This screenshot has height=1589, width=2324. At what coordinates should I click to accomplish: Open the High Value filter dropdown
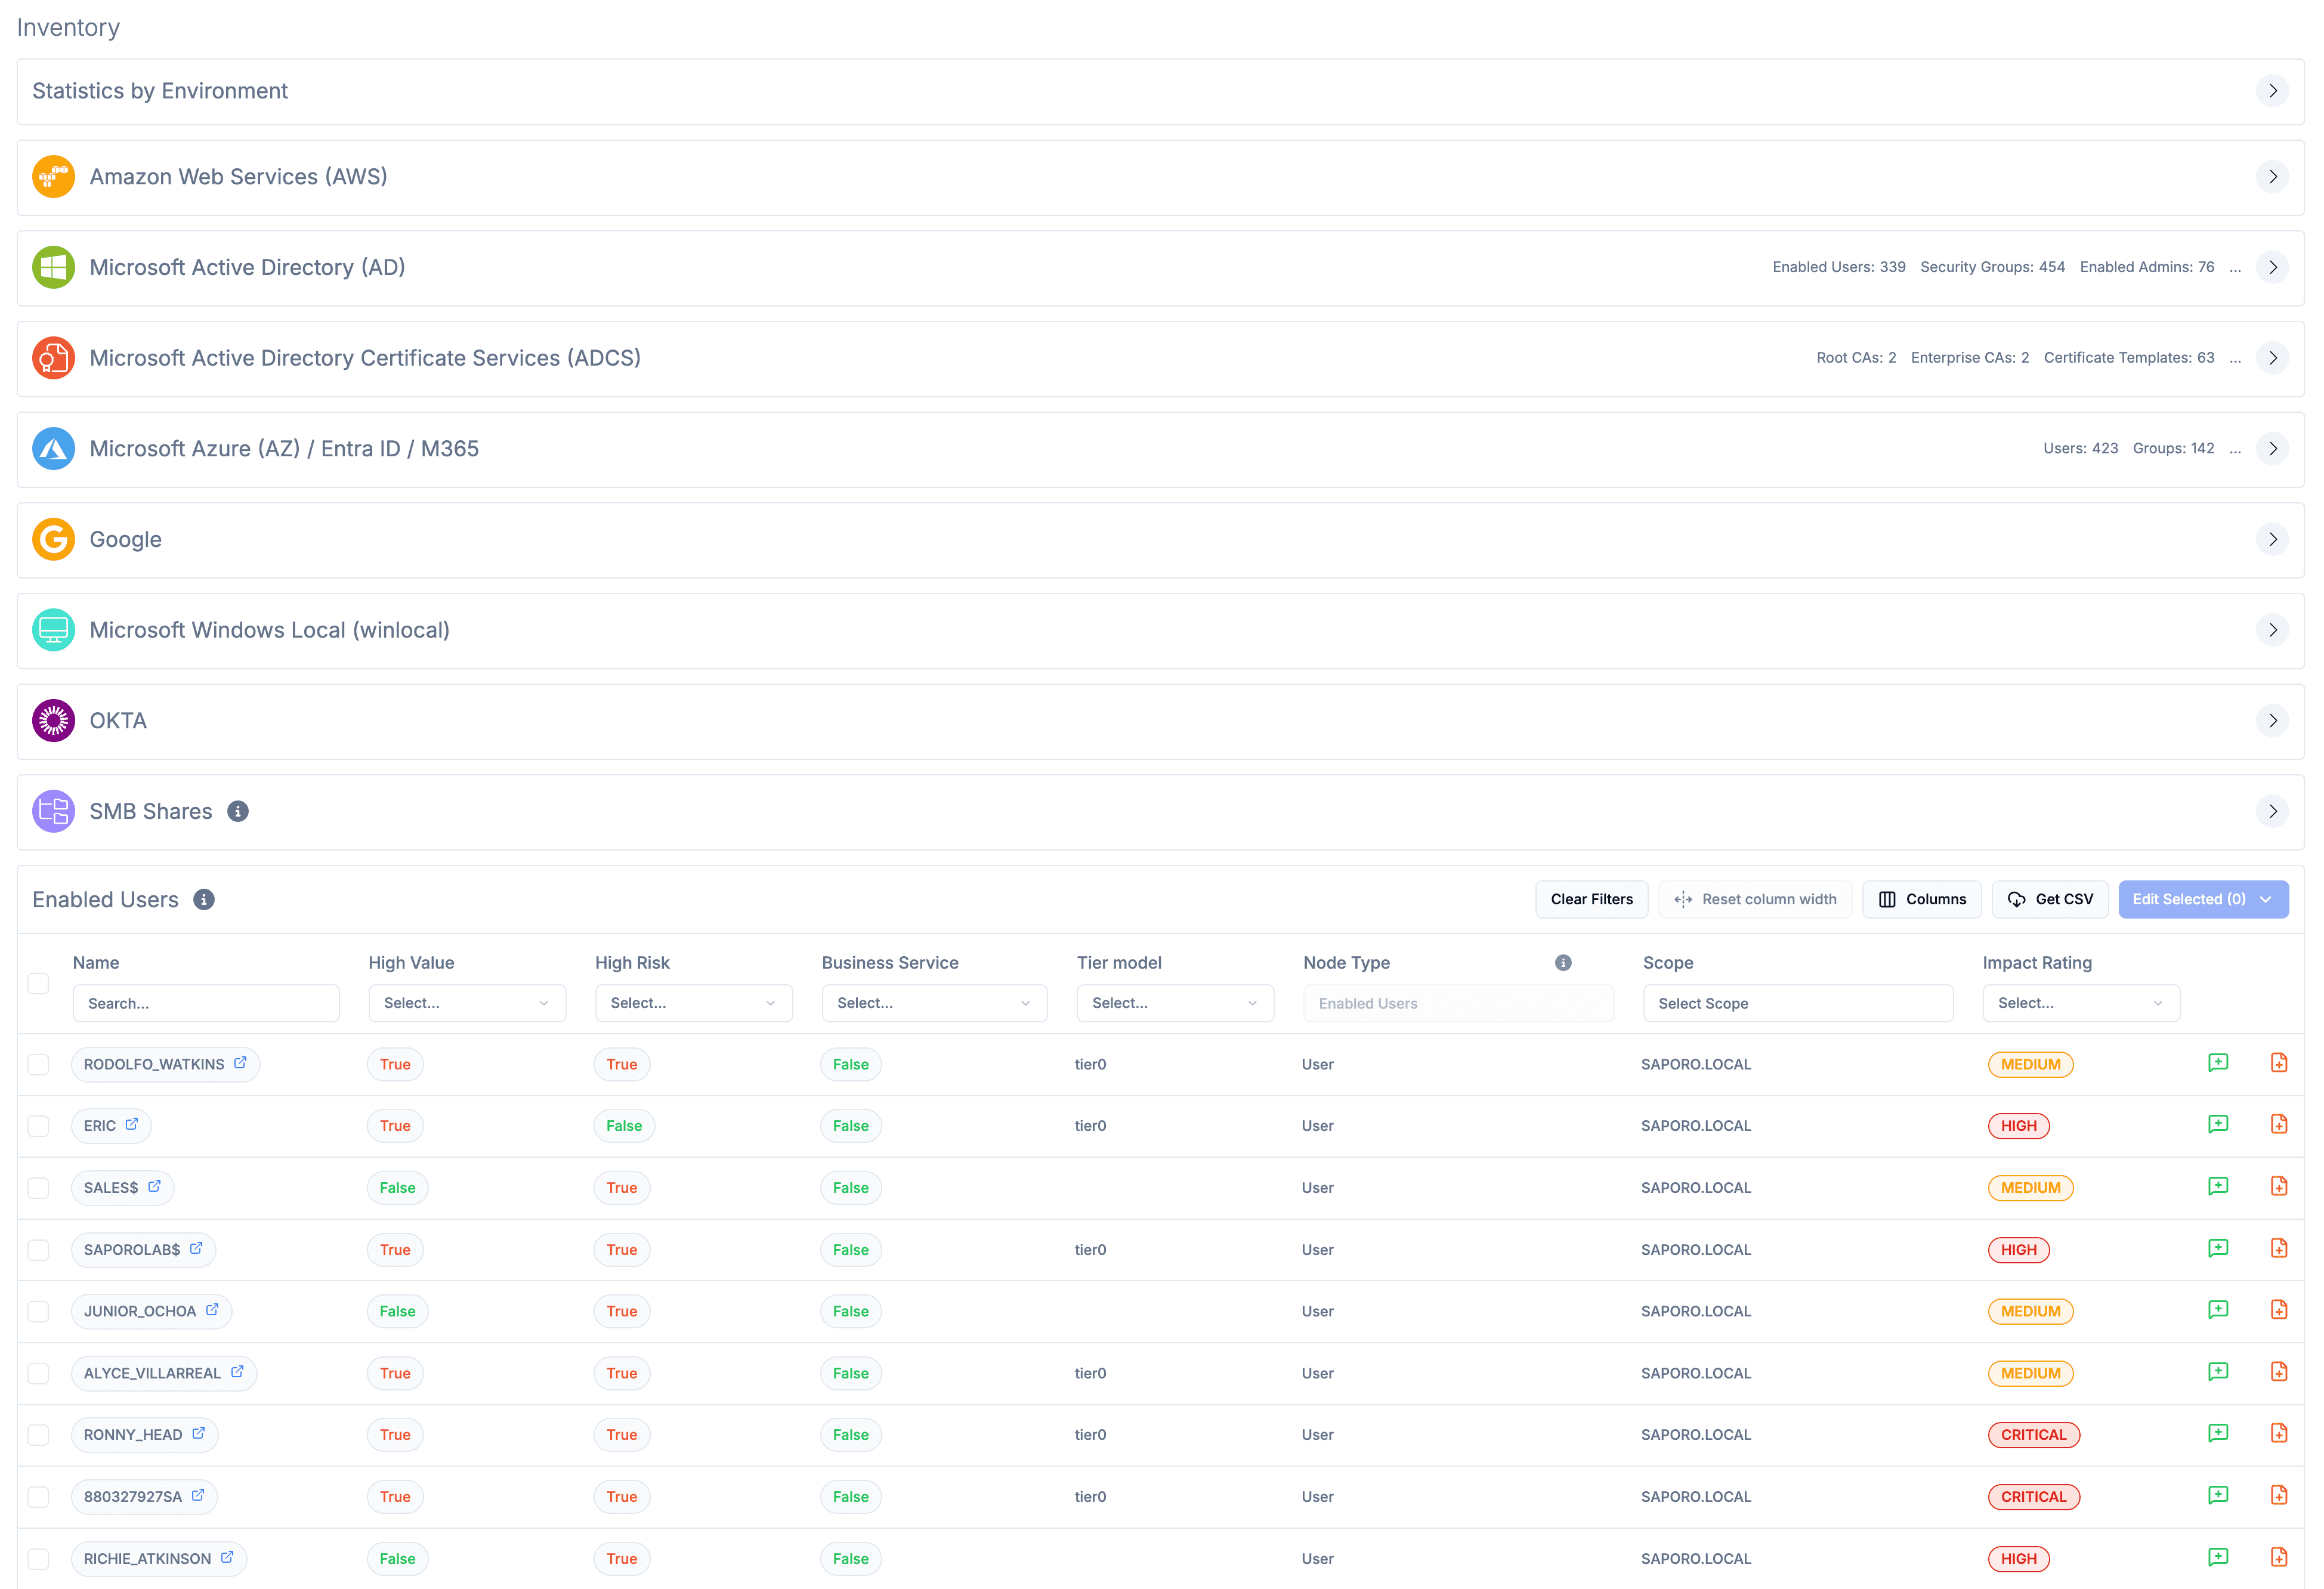(x=467, y=1003)
